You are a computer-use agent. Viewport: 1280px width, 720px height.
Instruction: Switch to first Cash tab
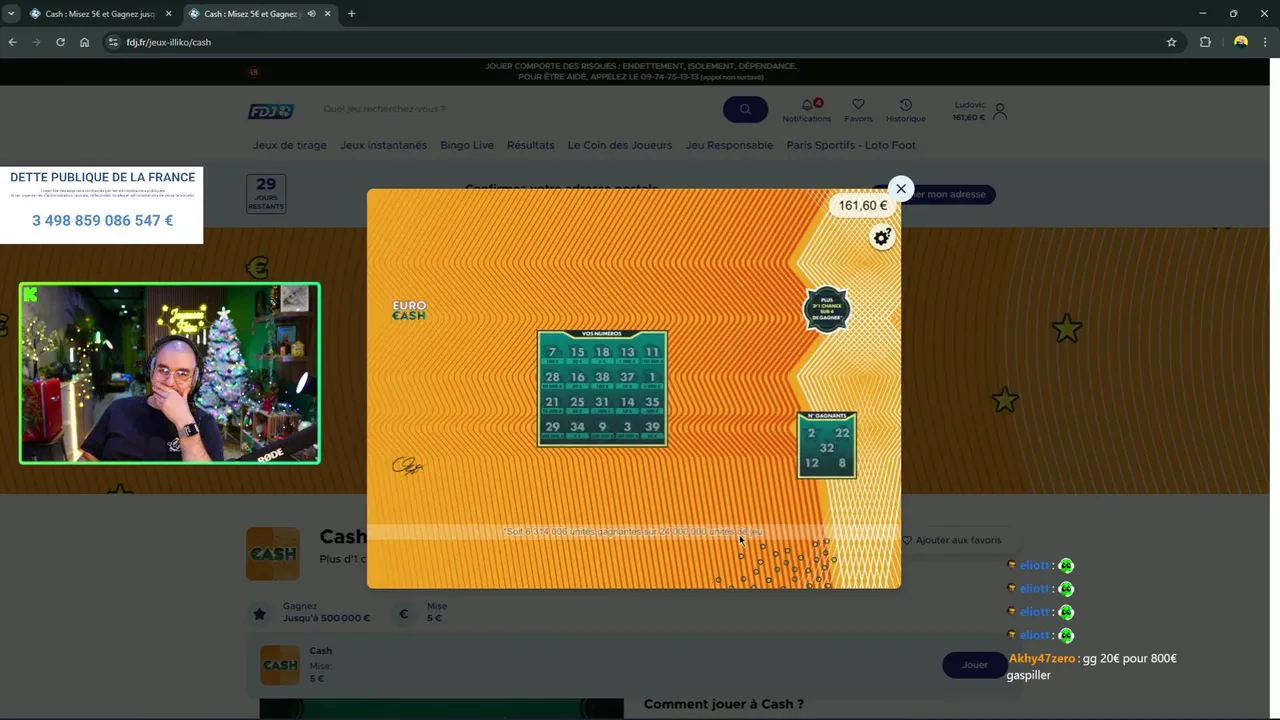[x=100, y=14]
